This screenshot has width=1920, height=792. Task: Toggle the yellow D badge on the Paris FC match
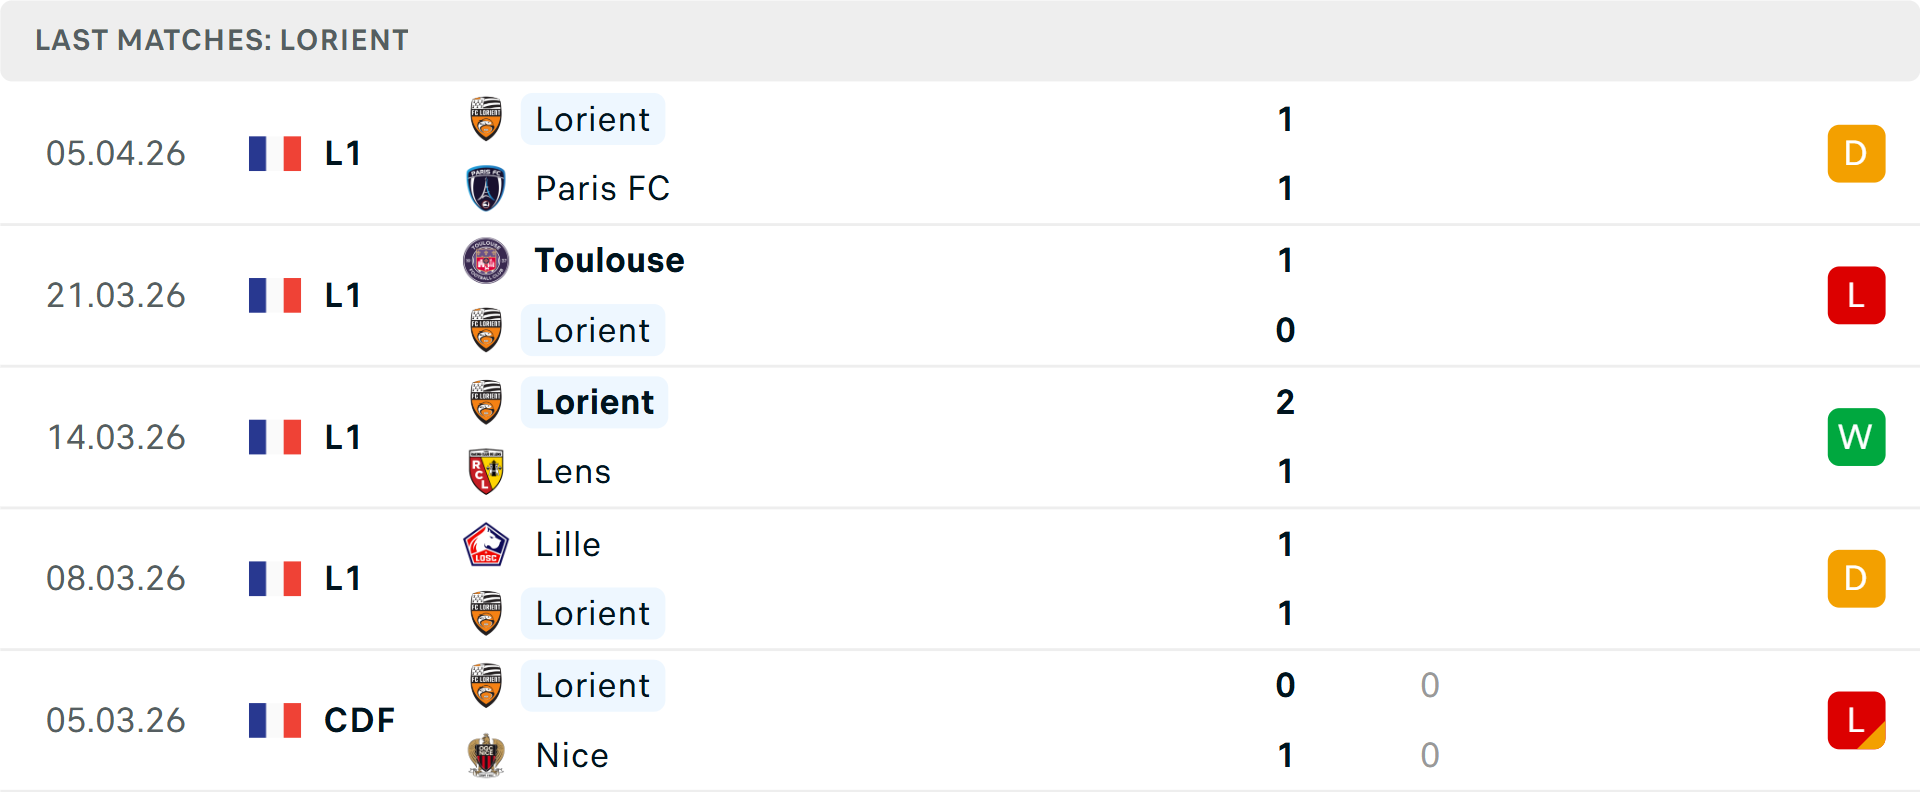tap(1856, 153)
